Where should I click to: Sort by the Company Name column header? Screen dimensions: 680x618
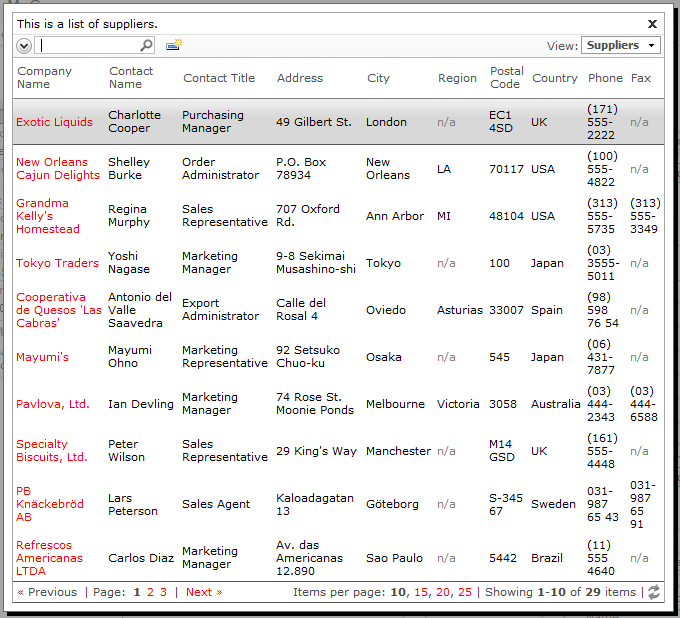pos(44,78)
